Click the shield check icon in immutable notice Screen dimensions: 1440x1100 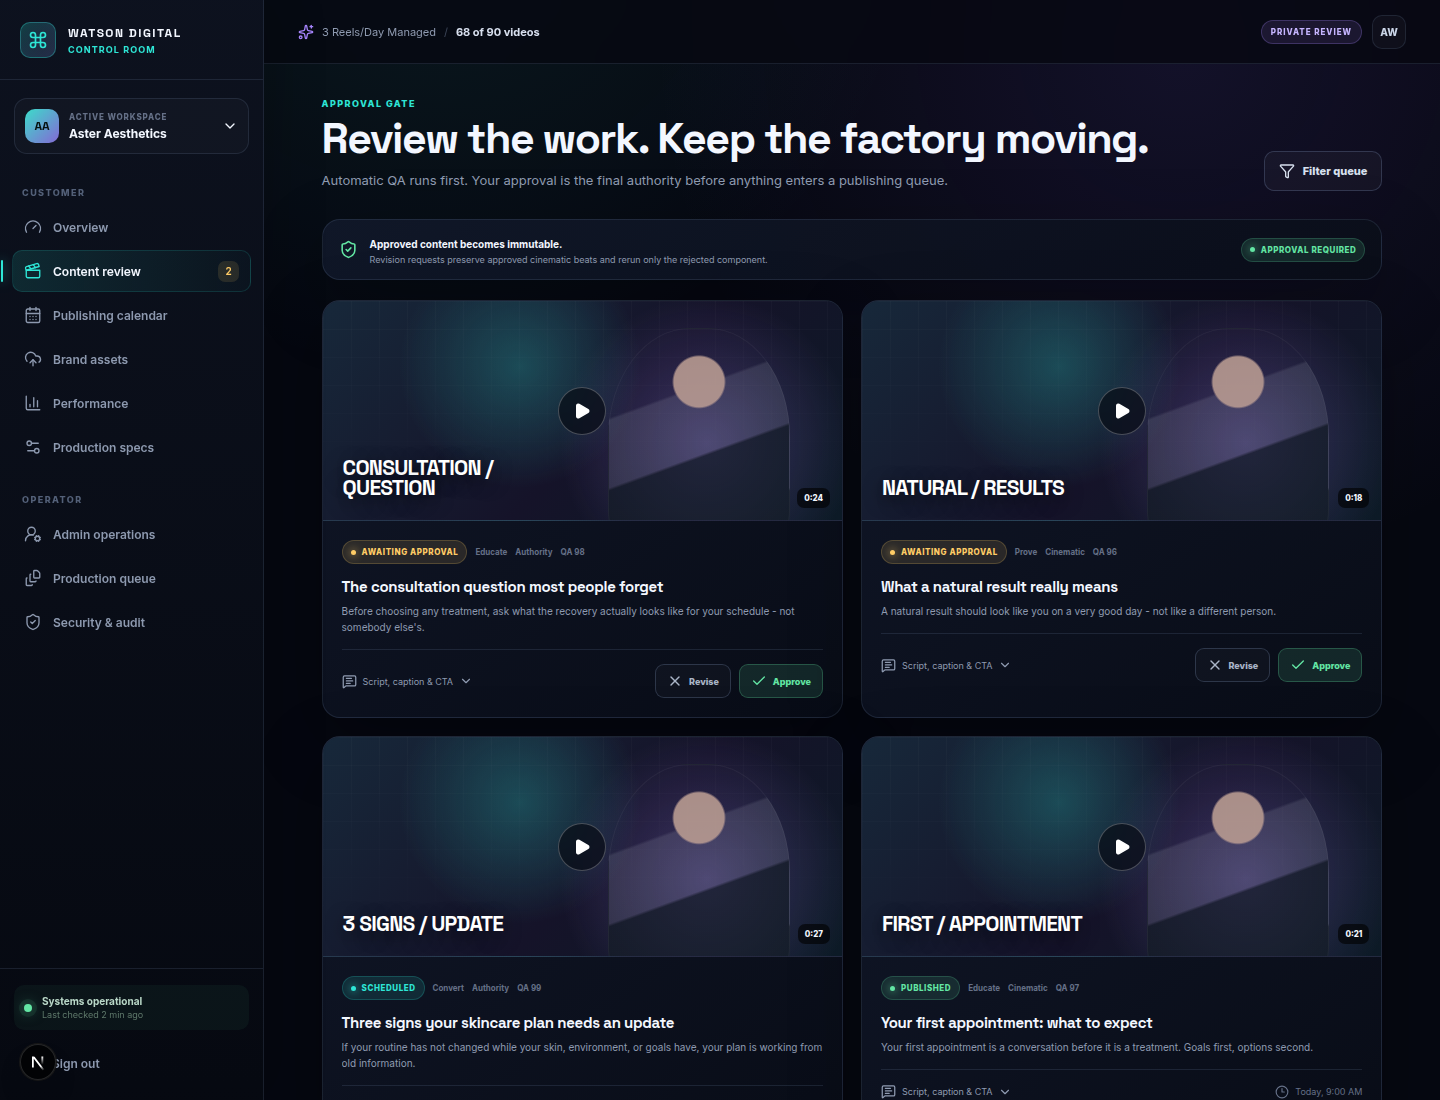(x=349, y=250)
